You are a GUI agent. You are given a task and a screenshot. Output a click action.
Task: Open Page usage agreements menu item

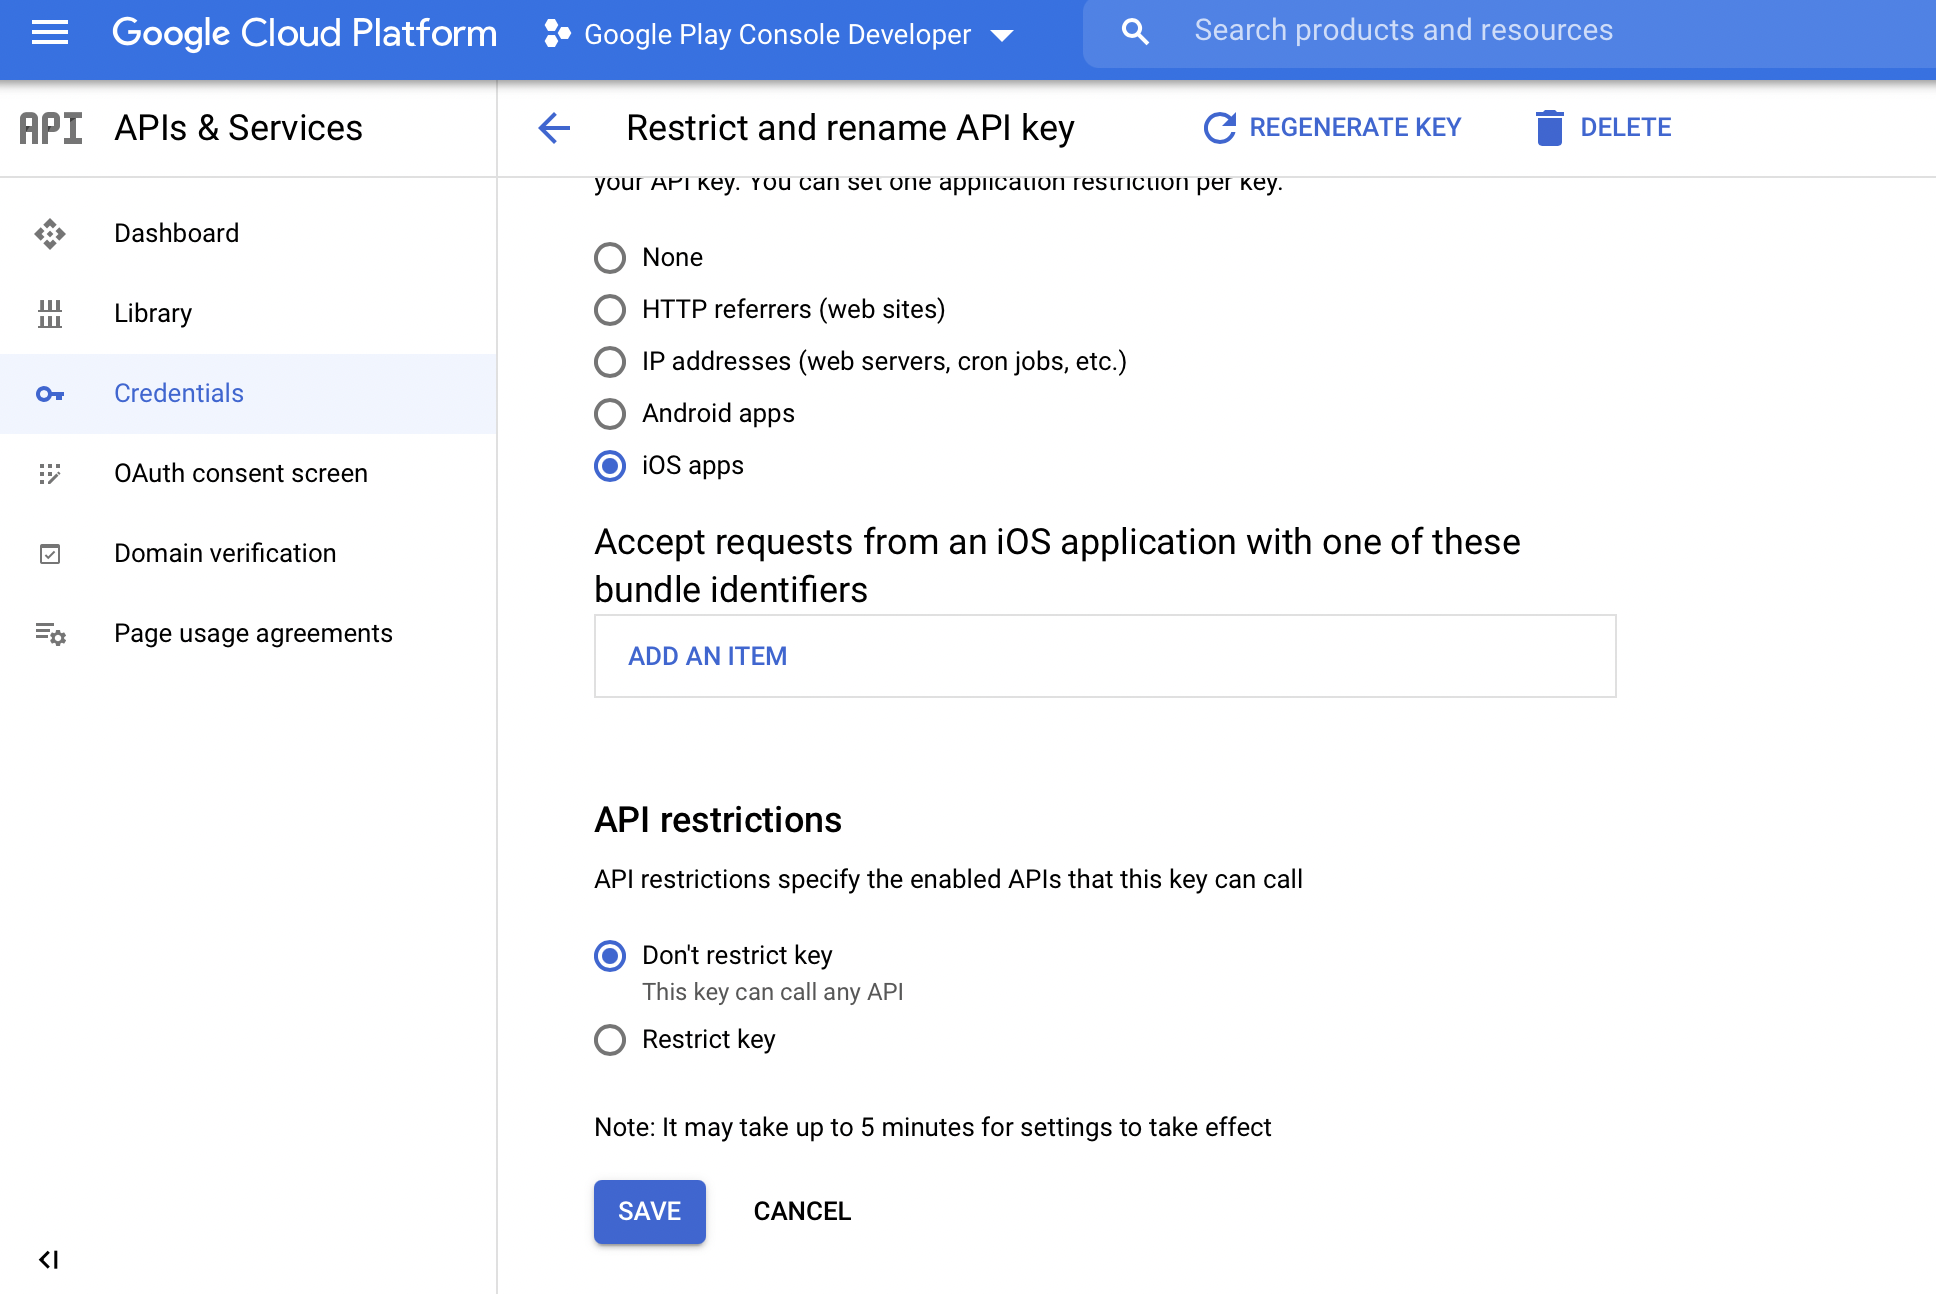248,633
